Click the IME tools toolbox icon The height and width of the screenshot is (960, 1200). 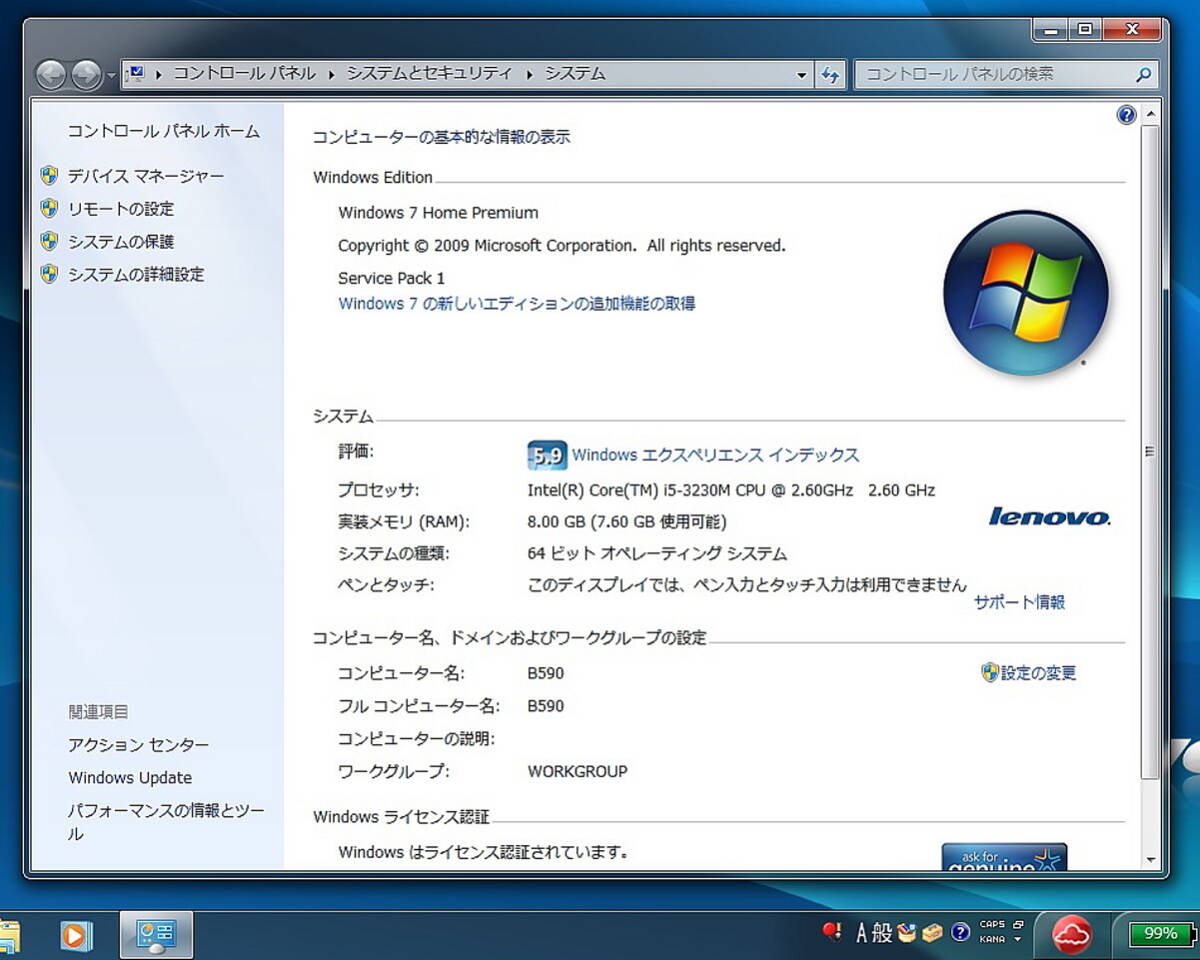932,933
